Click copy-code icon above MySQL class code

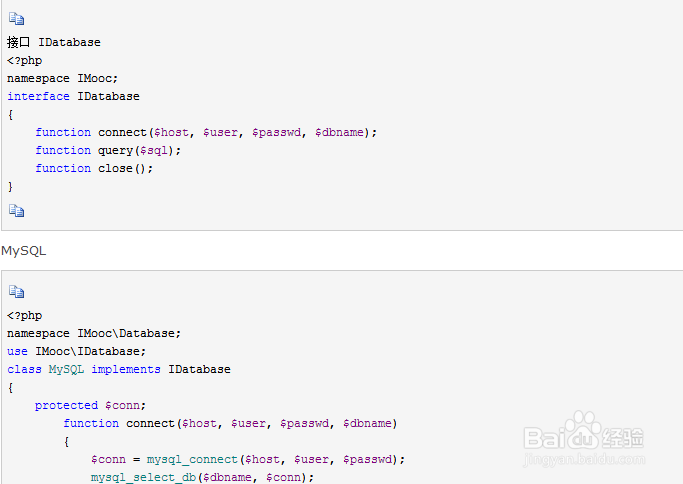coord(17,291)
